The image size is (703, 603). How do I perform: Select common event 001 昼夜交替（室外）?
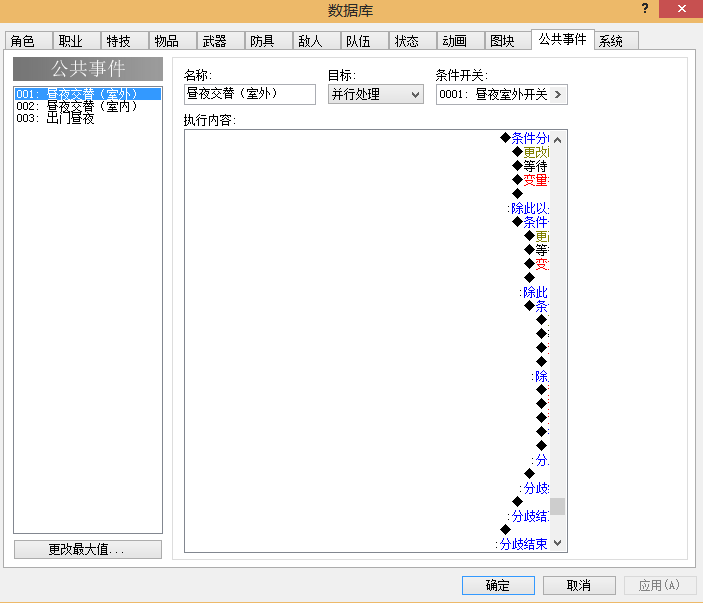click(x=88, y=94)
